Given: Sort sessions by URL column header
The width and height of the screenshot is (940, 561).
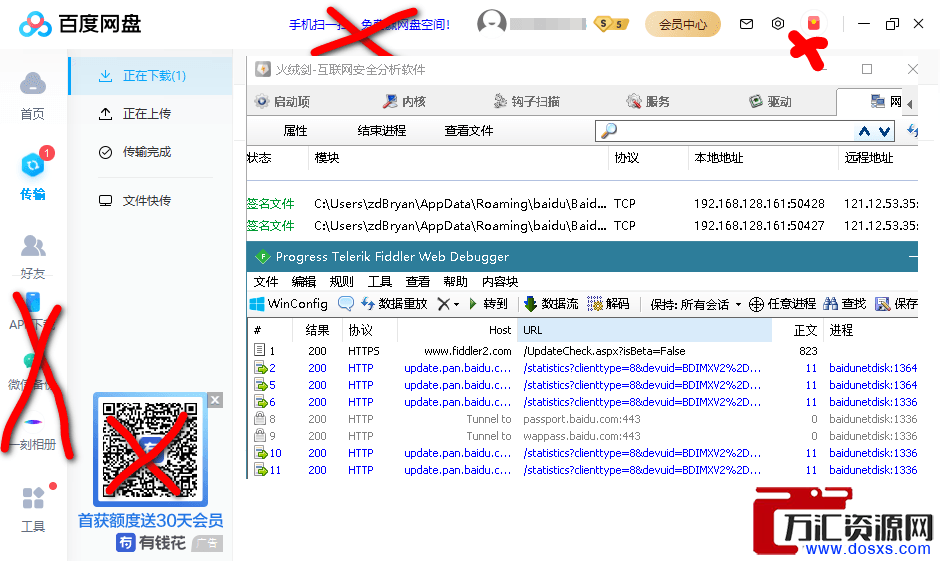Looking at the screenshot, I should tap(646, 330).
